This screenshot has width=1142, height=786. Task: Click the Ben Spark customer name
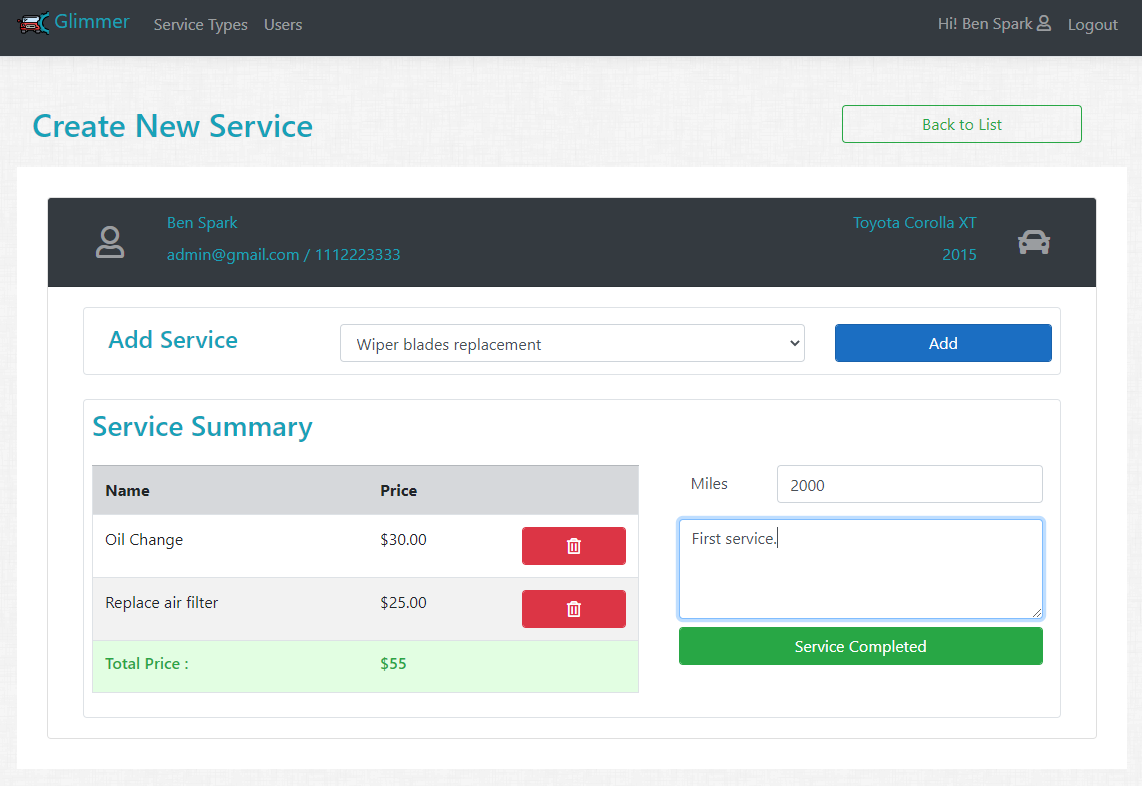[x=202, y=223]
